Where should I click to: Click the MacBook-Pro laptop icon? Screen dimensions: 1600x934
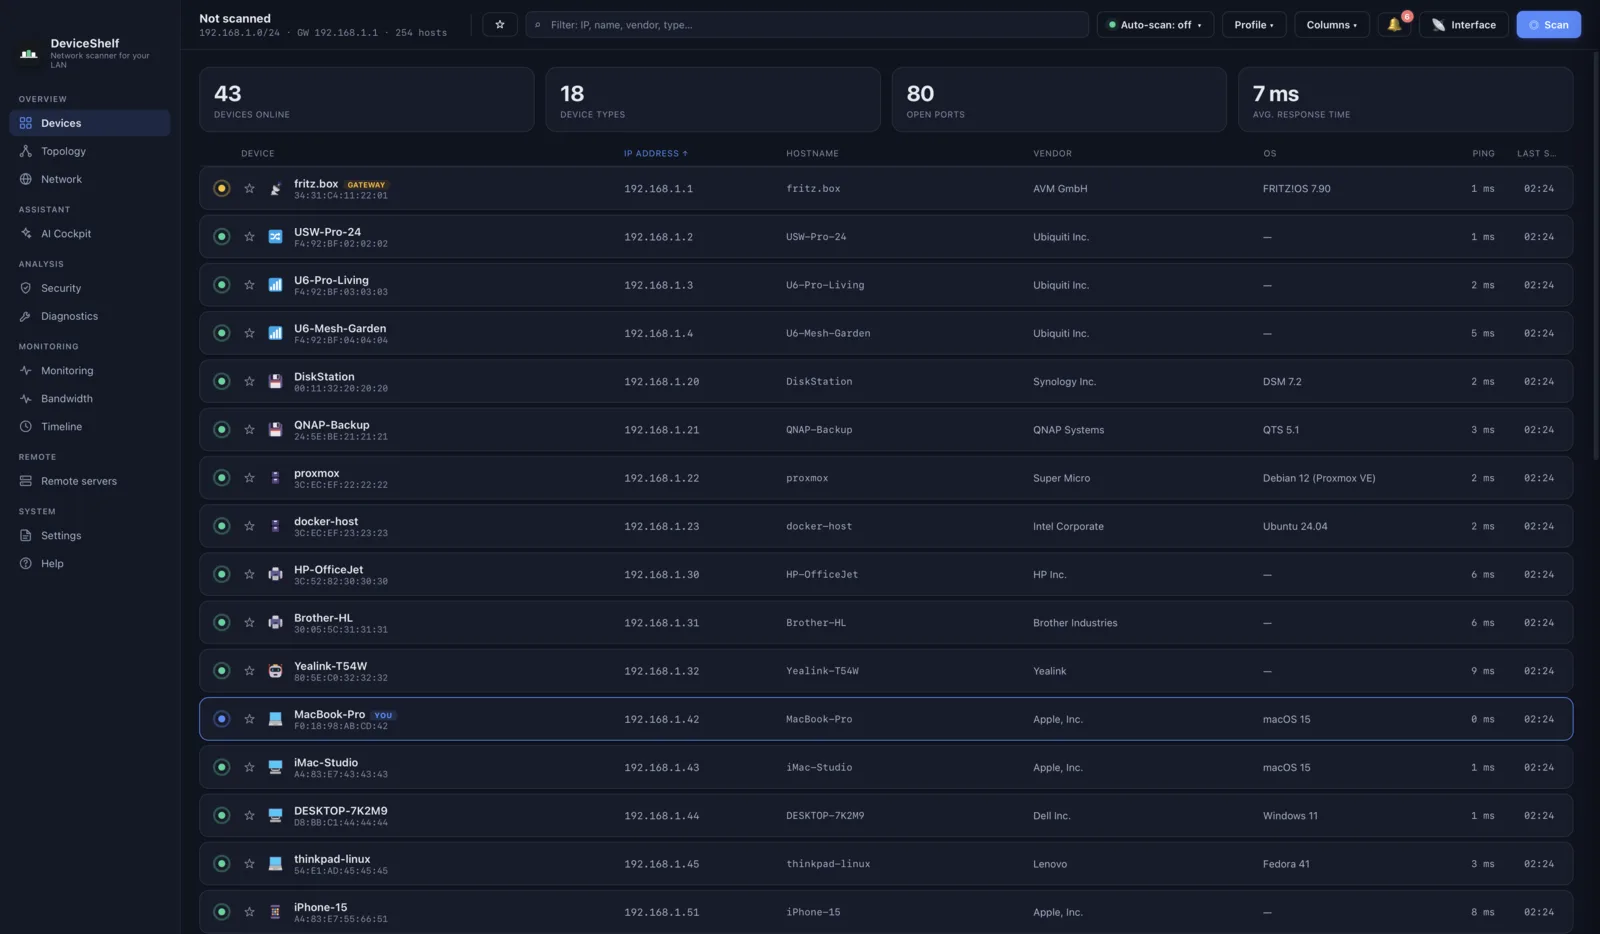coord(275,719)
